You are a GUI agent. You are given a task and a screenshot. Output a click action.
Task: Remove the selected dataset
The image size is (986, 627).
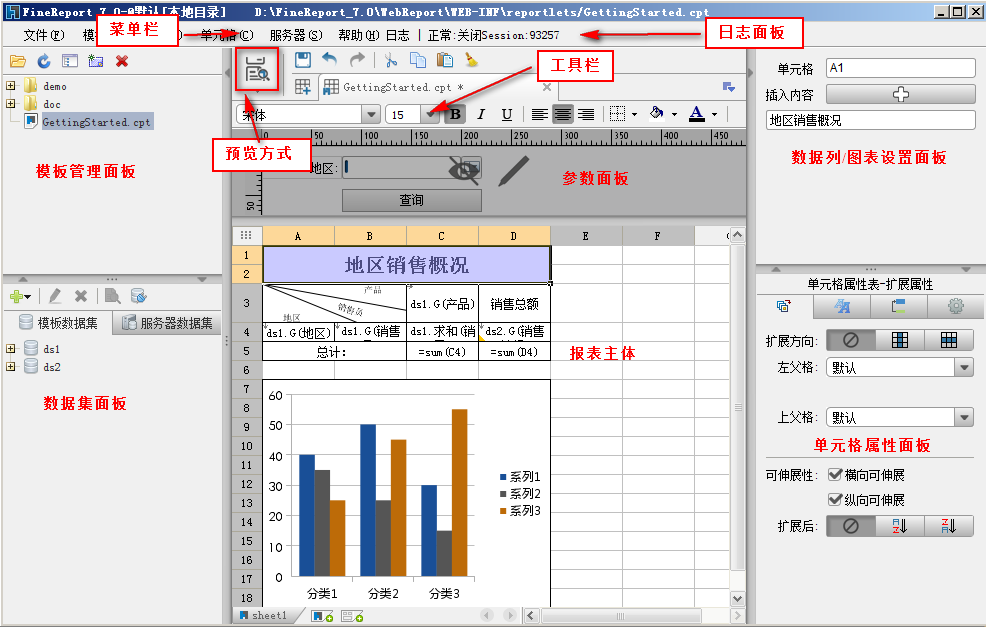[81, 296]
